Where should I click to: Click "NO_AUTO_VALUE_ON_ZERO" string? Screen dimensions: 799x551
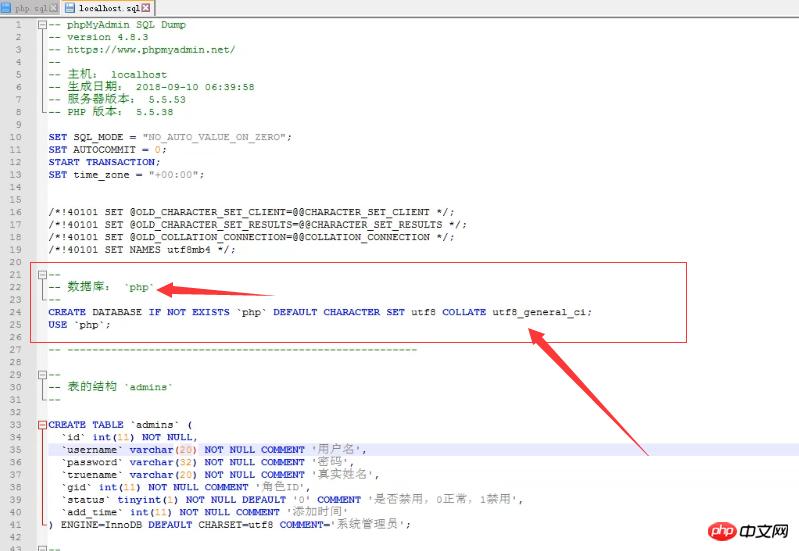point(214,137)
